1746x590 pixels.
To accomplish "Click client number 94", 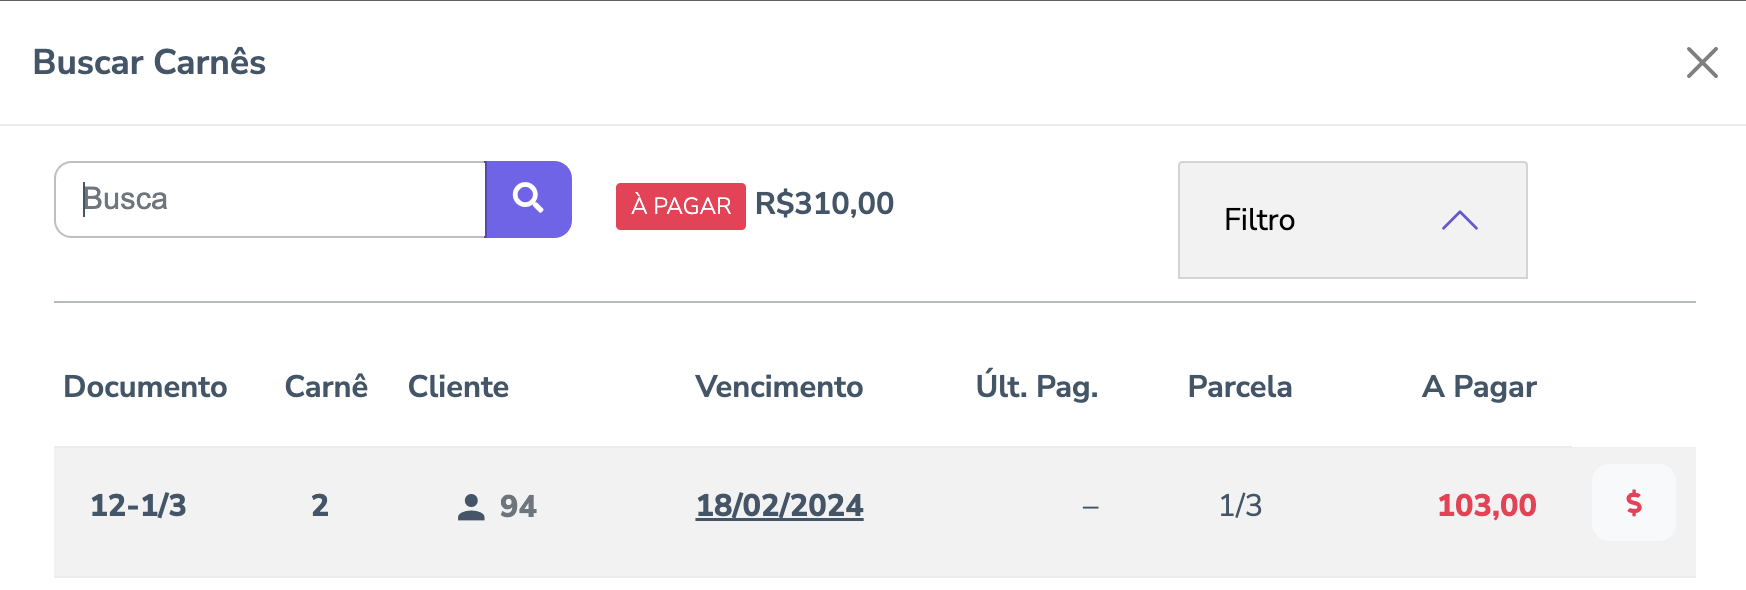I will 518,507.
